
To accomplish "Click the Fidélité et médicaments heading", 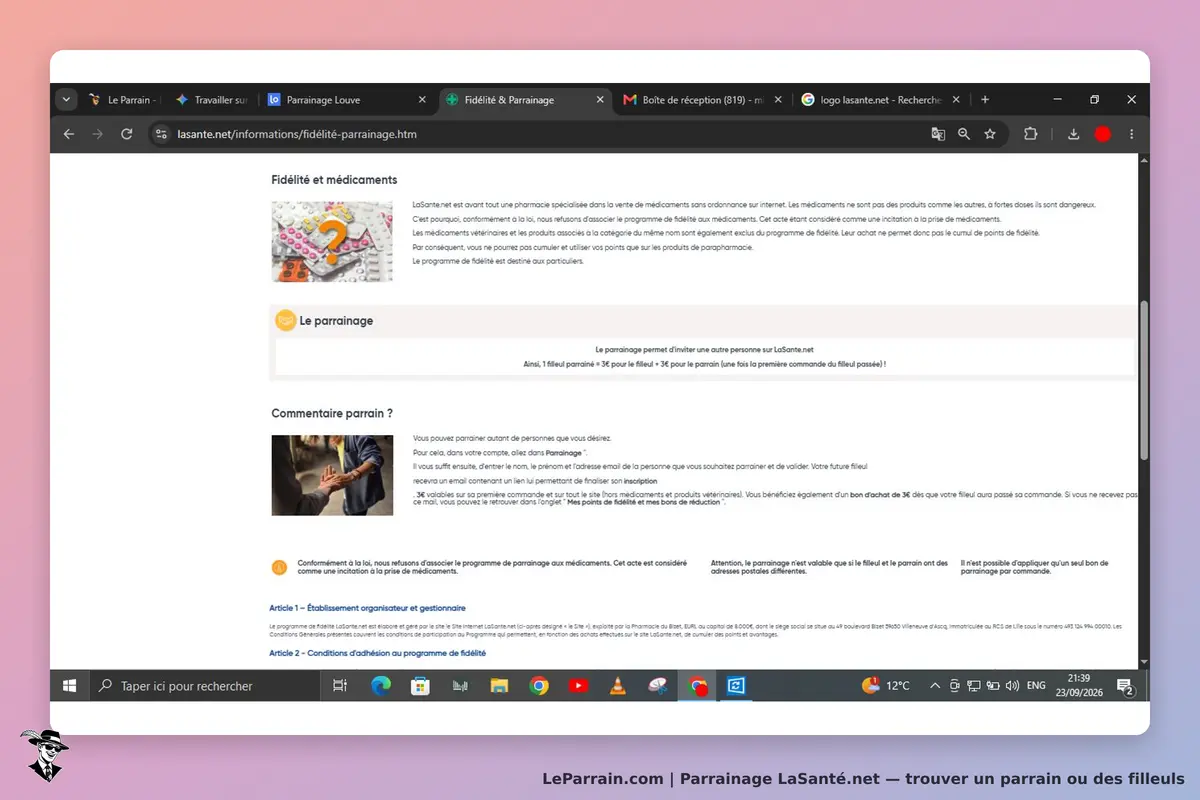I will click(x=334, y=180).
